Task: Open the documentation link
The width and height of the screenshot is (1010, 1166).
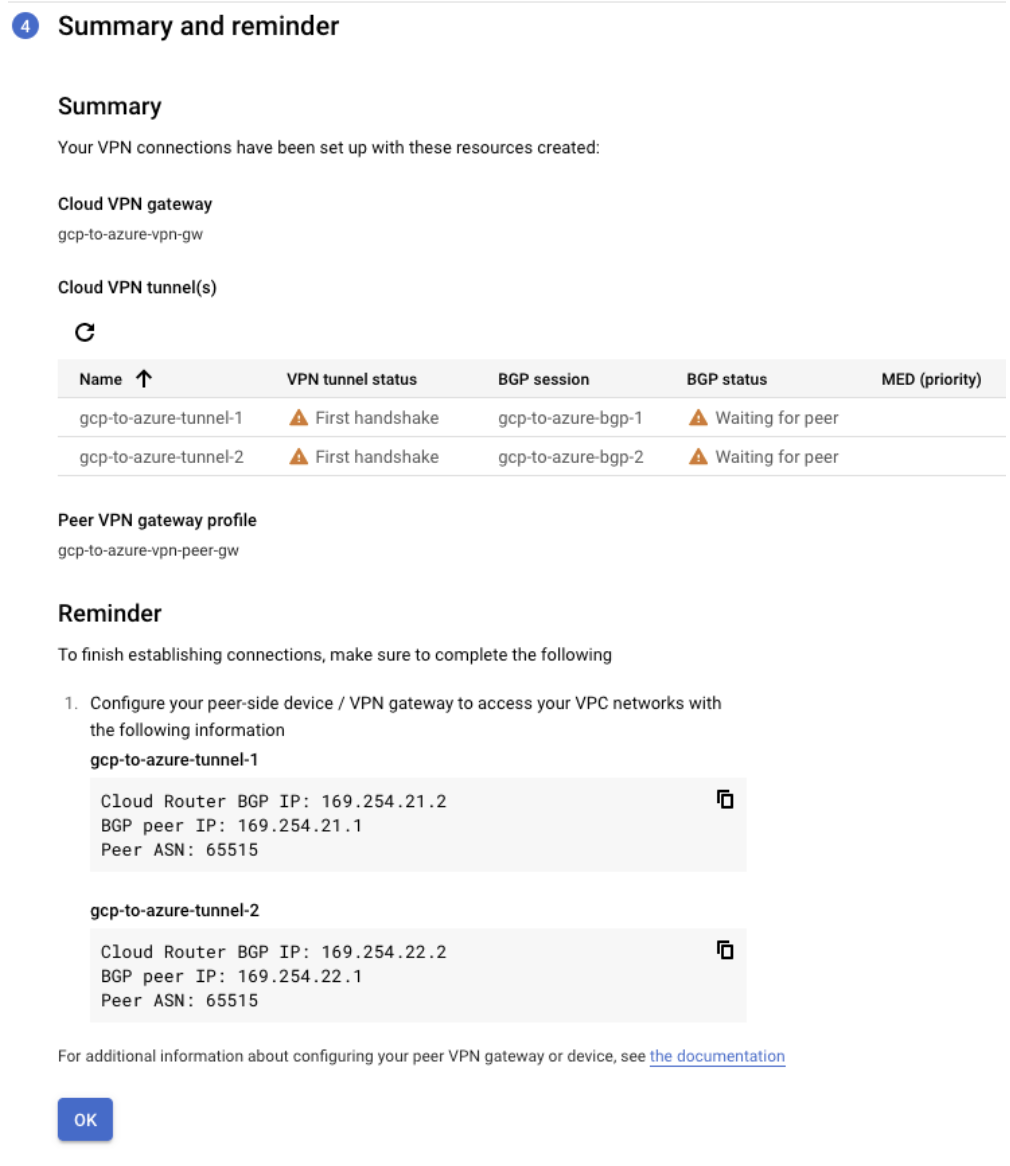Action: [717, 1056]
